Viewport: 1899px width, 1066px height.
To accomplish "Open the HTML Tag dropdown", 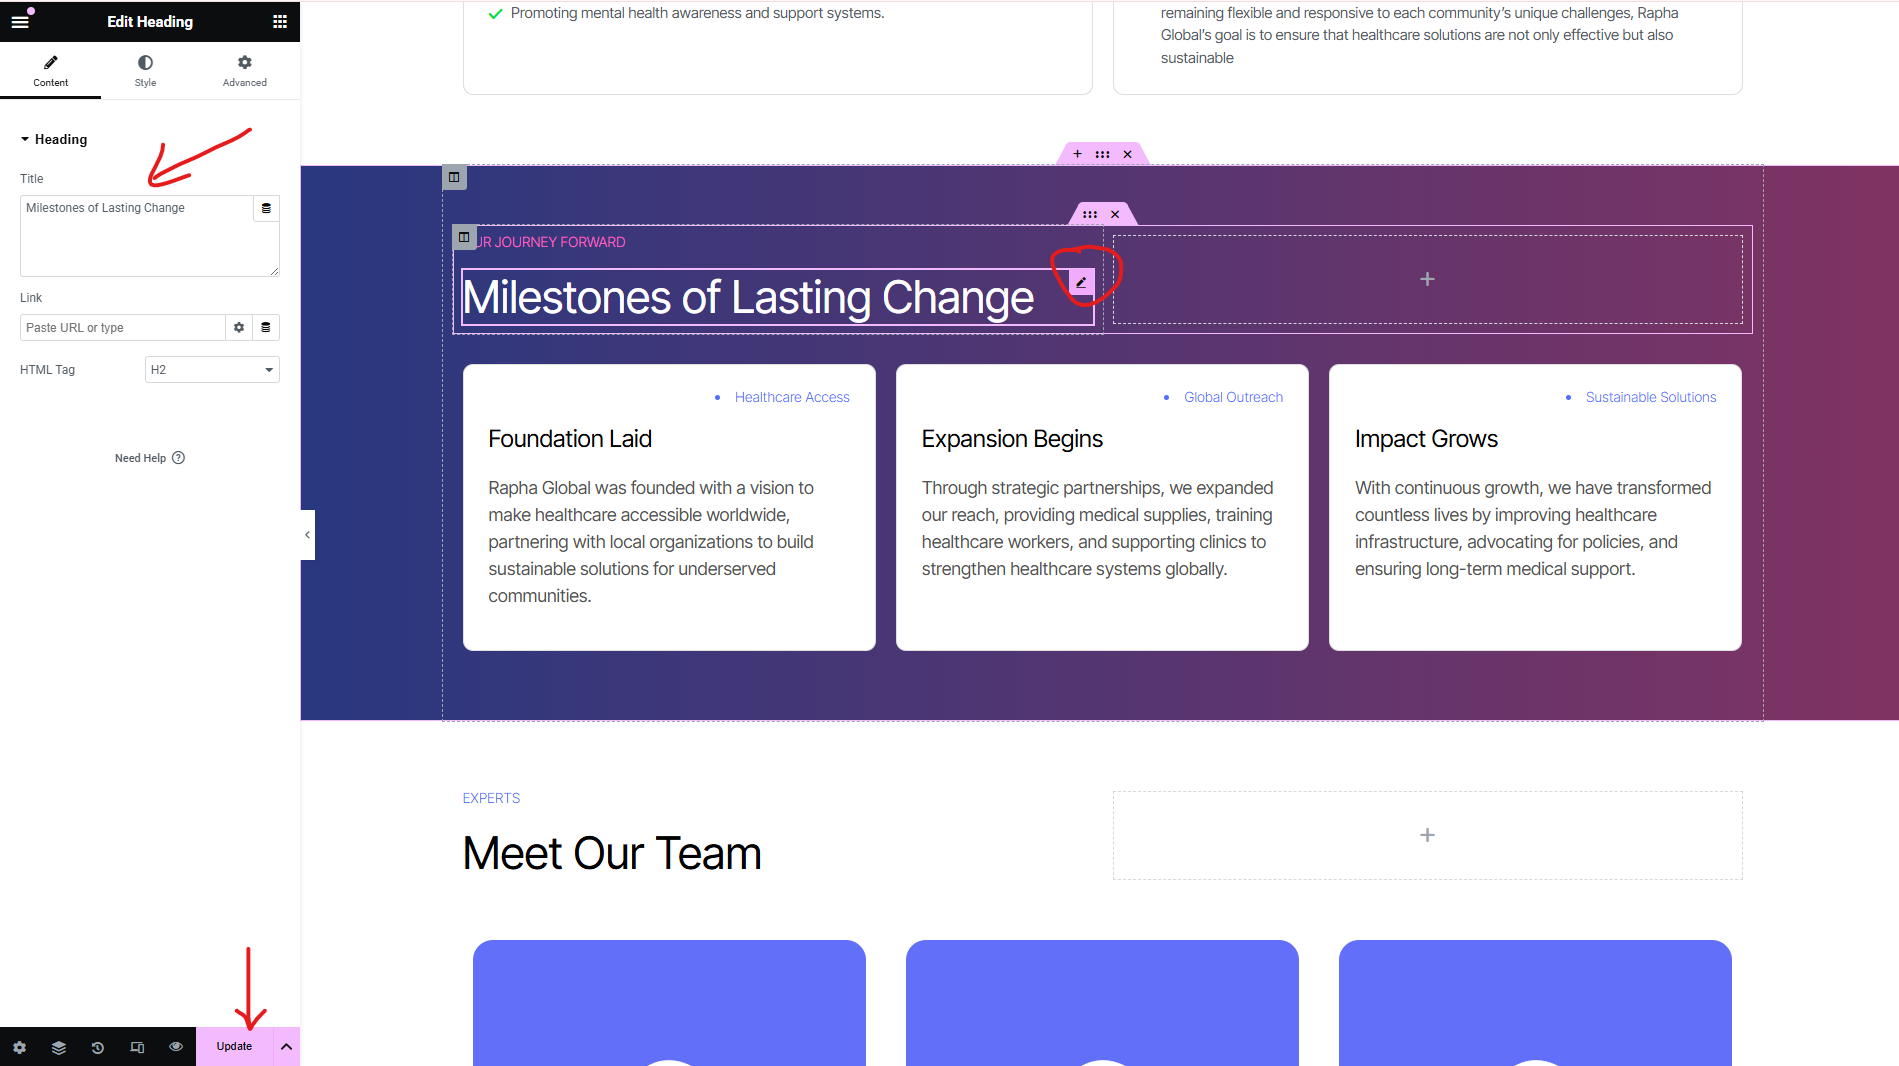I will click(212, 370).
